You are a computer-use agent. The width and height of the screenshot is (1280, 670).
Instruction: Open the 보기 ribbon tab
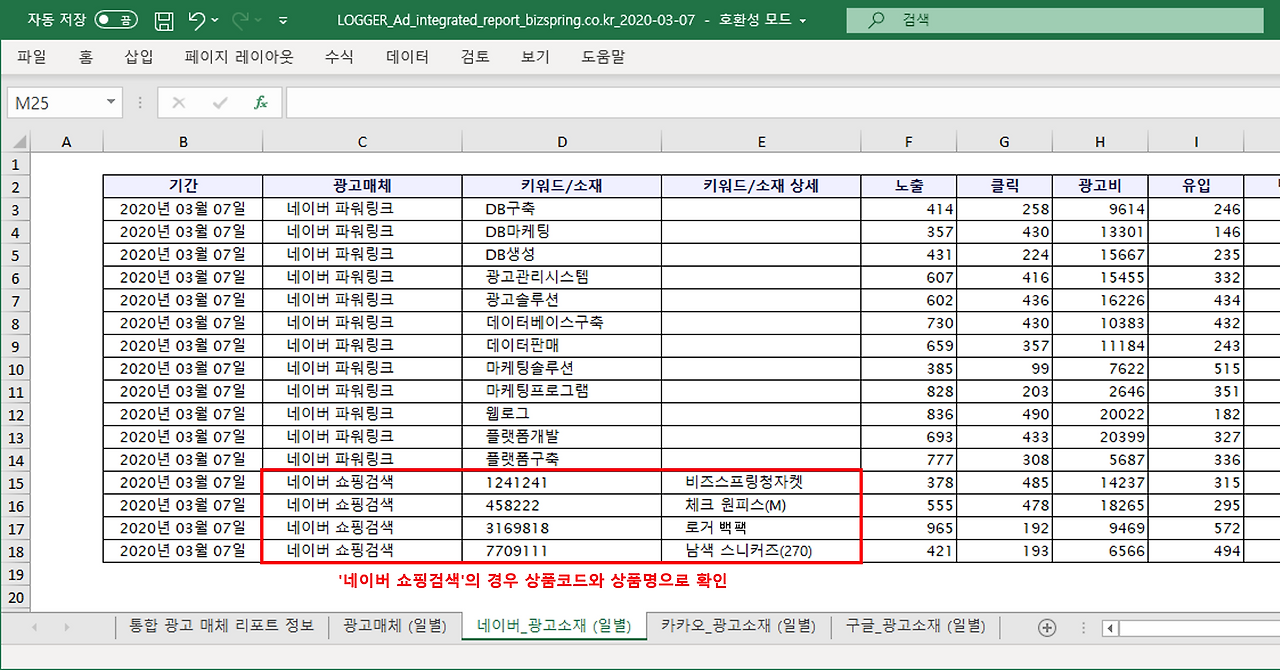click(535, 57)
